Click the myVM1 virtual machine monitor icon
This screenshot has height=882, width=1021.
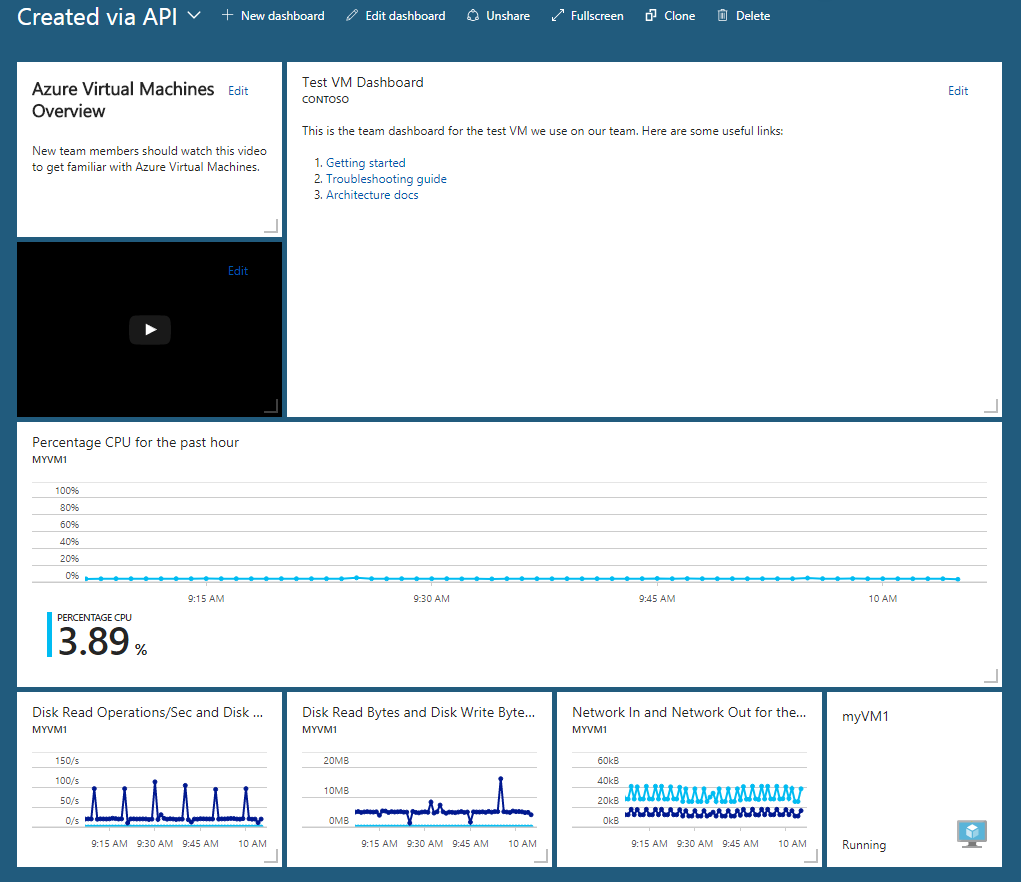[971, 833]
